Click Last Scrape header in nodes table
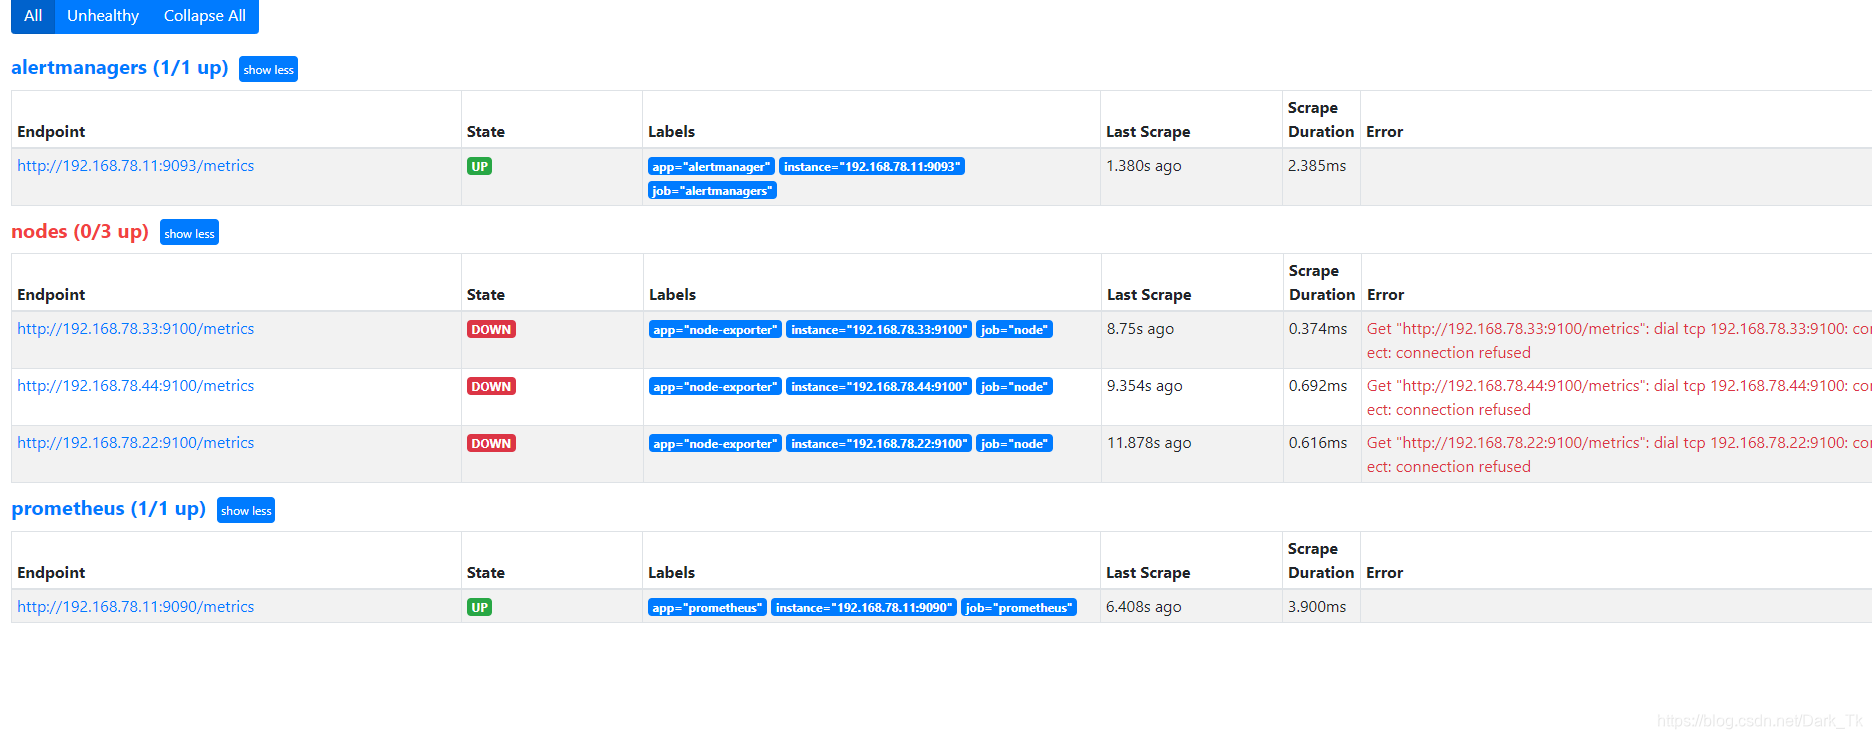The height and width of the screenshot is (739, 1872). [x=1149, y=295]
